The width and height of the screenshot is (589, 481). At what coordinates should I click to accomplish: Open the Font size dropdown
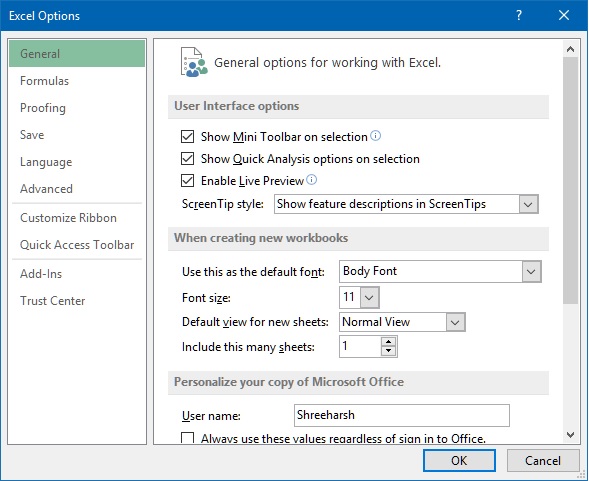pyautogui.click(x=369, y=298)
